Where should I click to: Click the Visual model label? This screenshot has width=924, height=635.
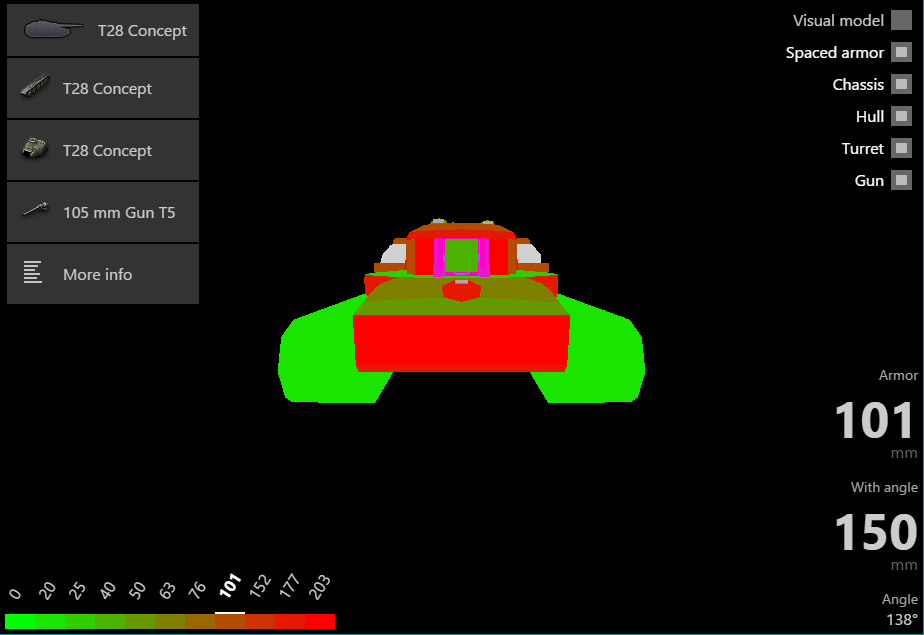tap(838, 21)
